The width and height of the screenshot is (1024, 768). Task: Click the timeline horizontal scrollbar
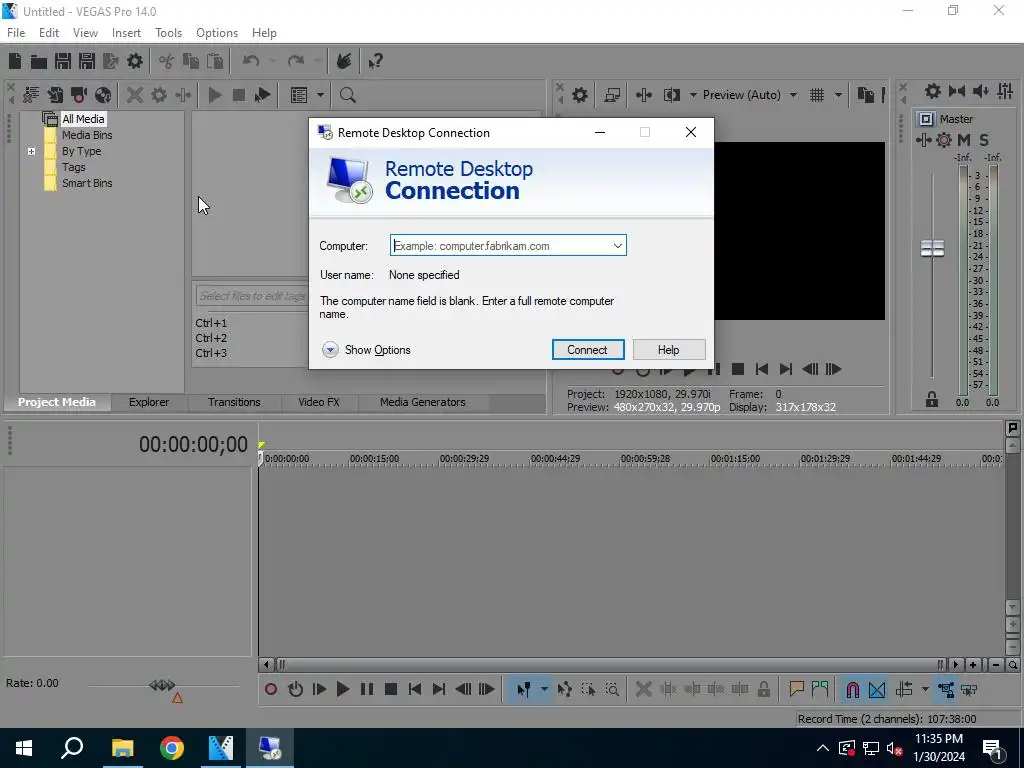pos(610,665)
